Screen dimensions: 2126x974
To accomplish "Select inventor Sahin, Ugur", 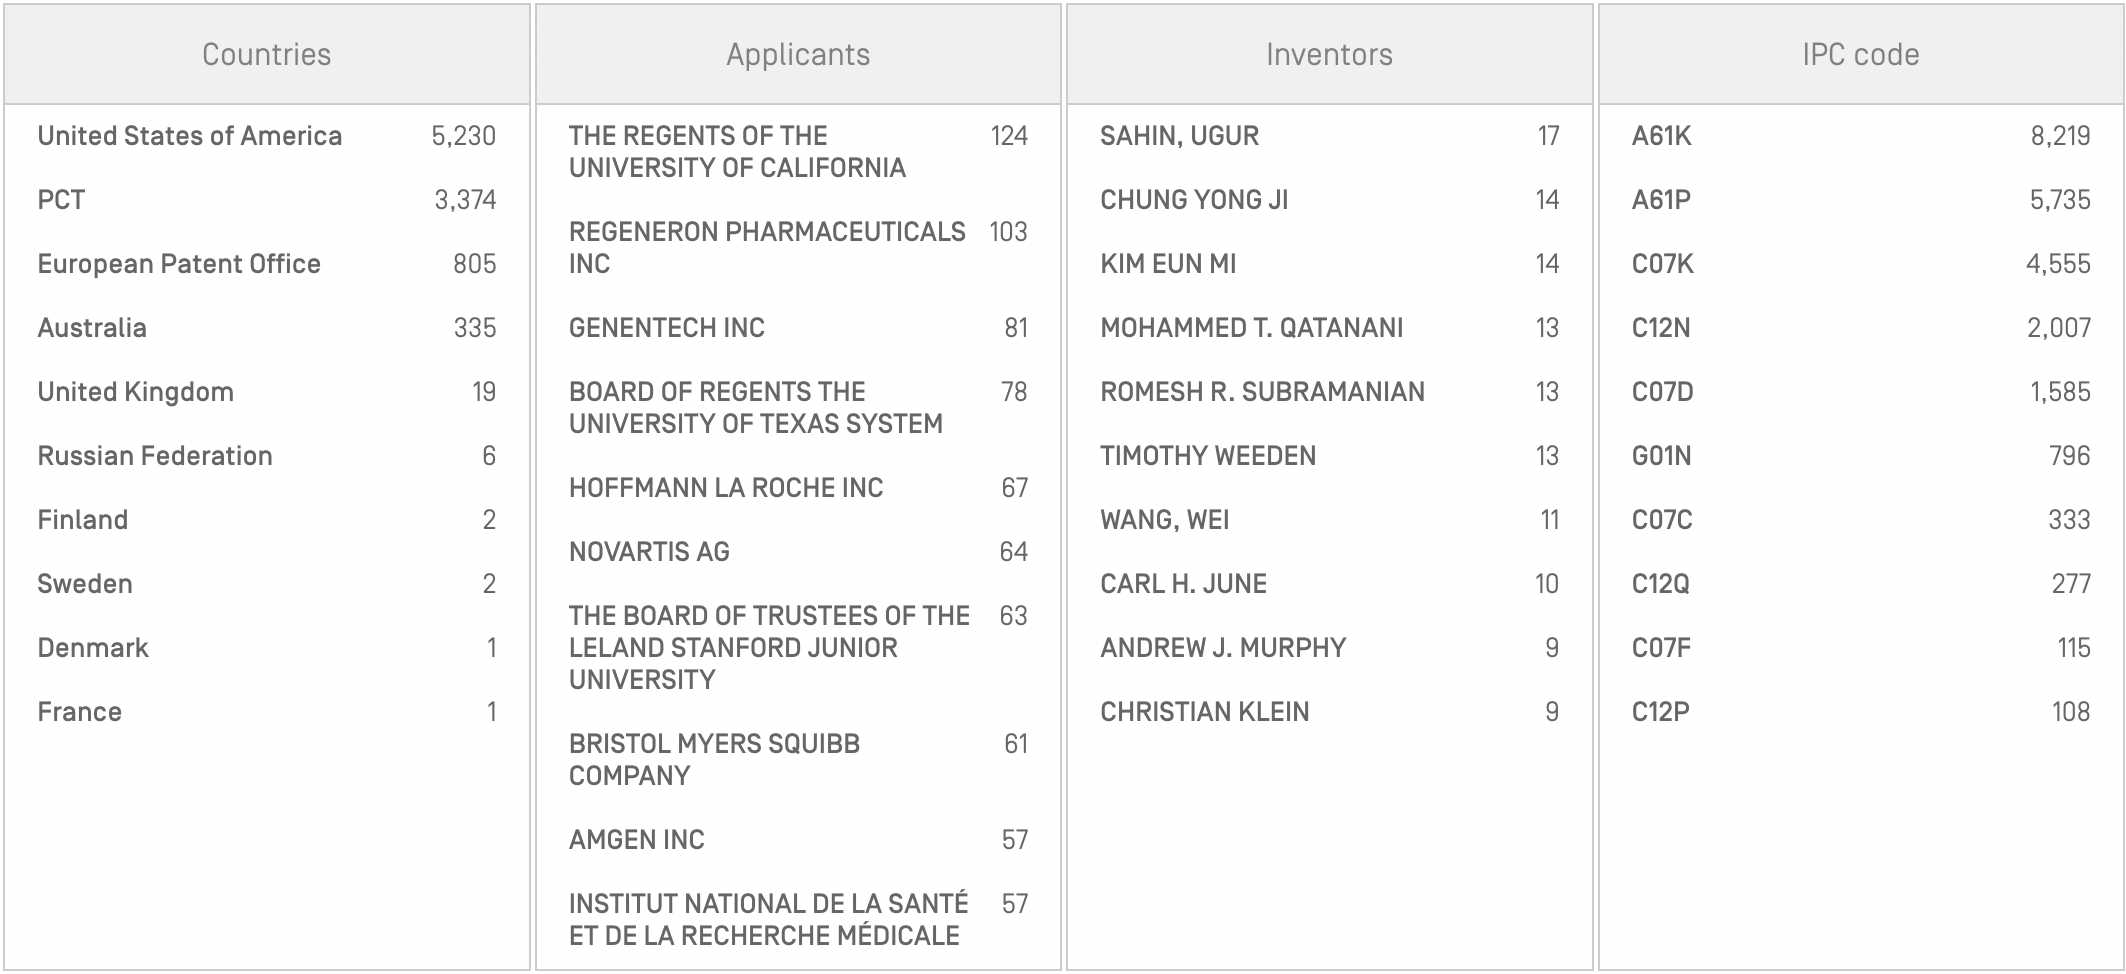I will point(1180,136).
